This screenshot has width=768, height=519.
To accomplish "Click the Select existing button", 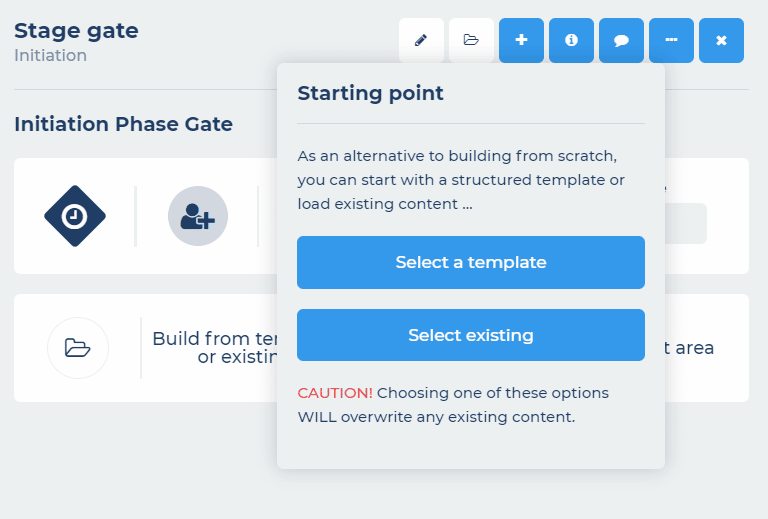I will tap(471, 335).
